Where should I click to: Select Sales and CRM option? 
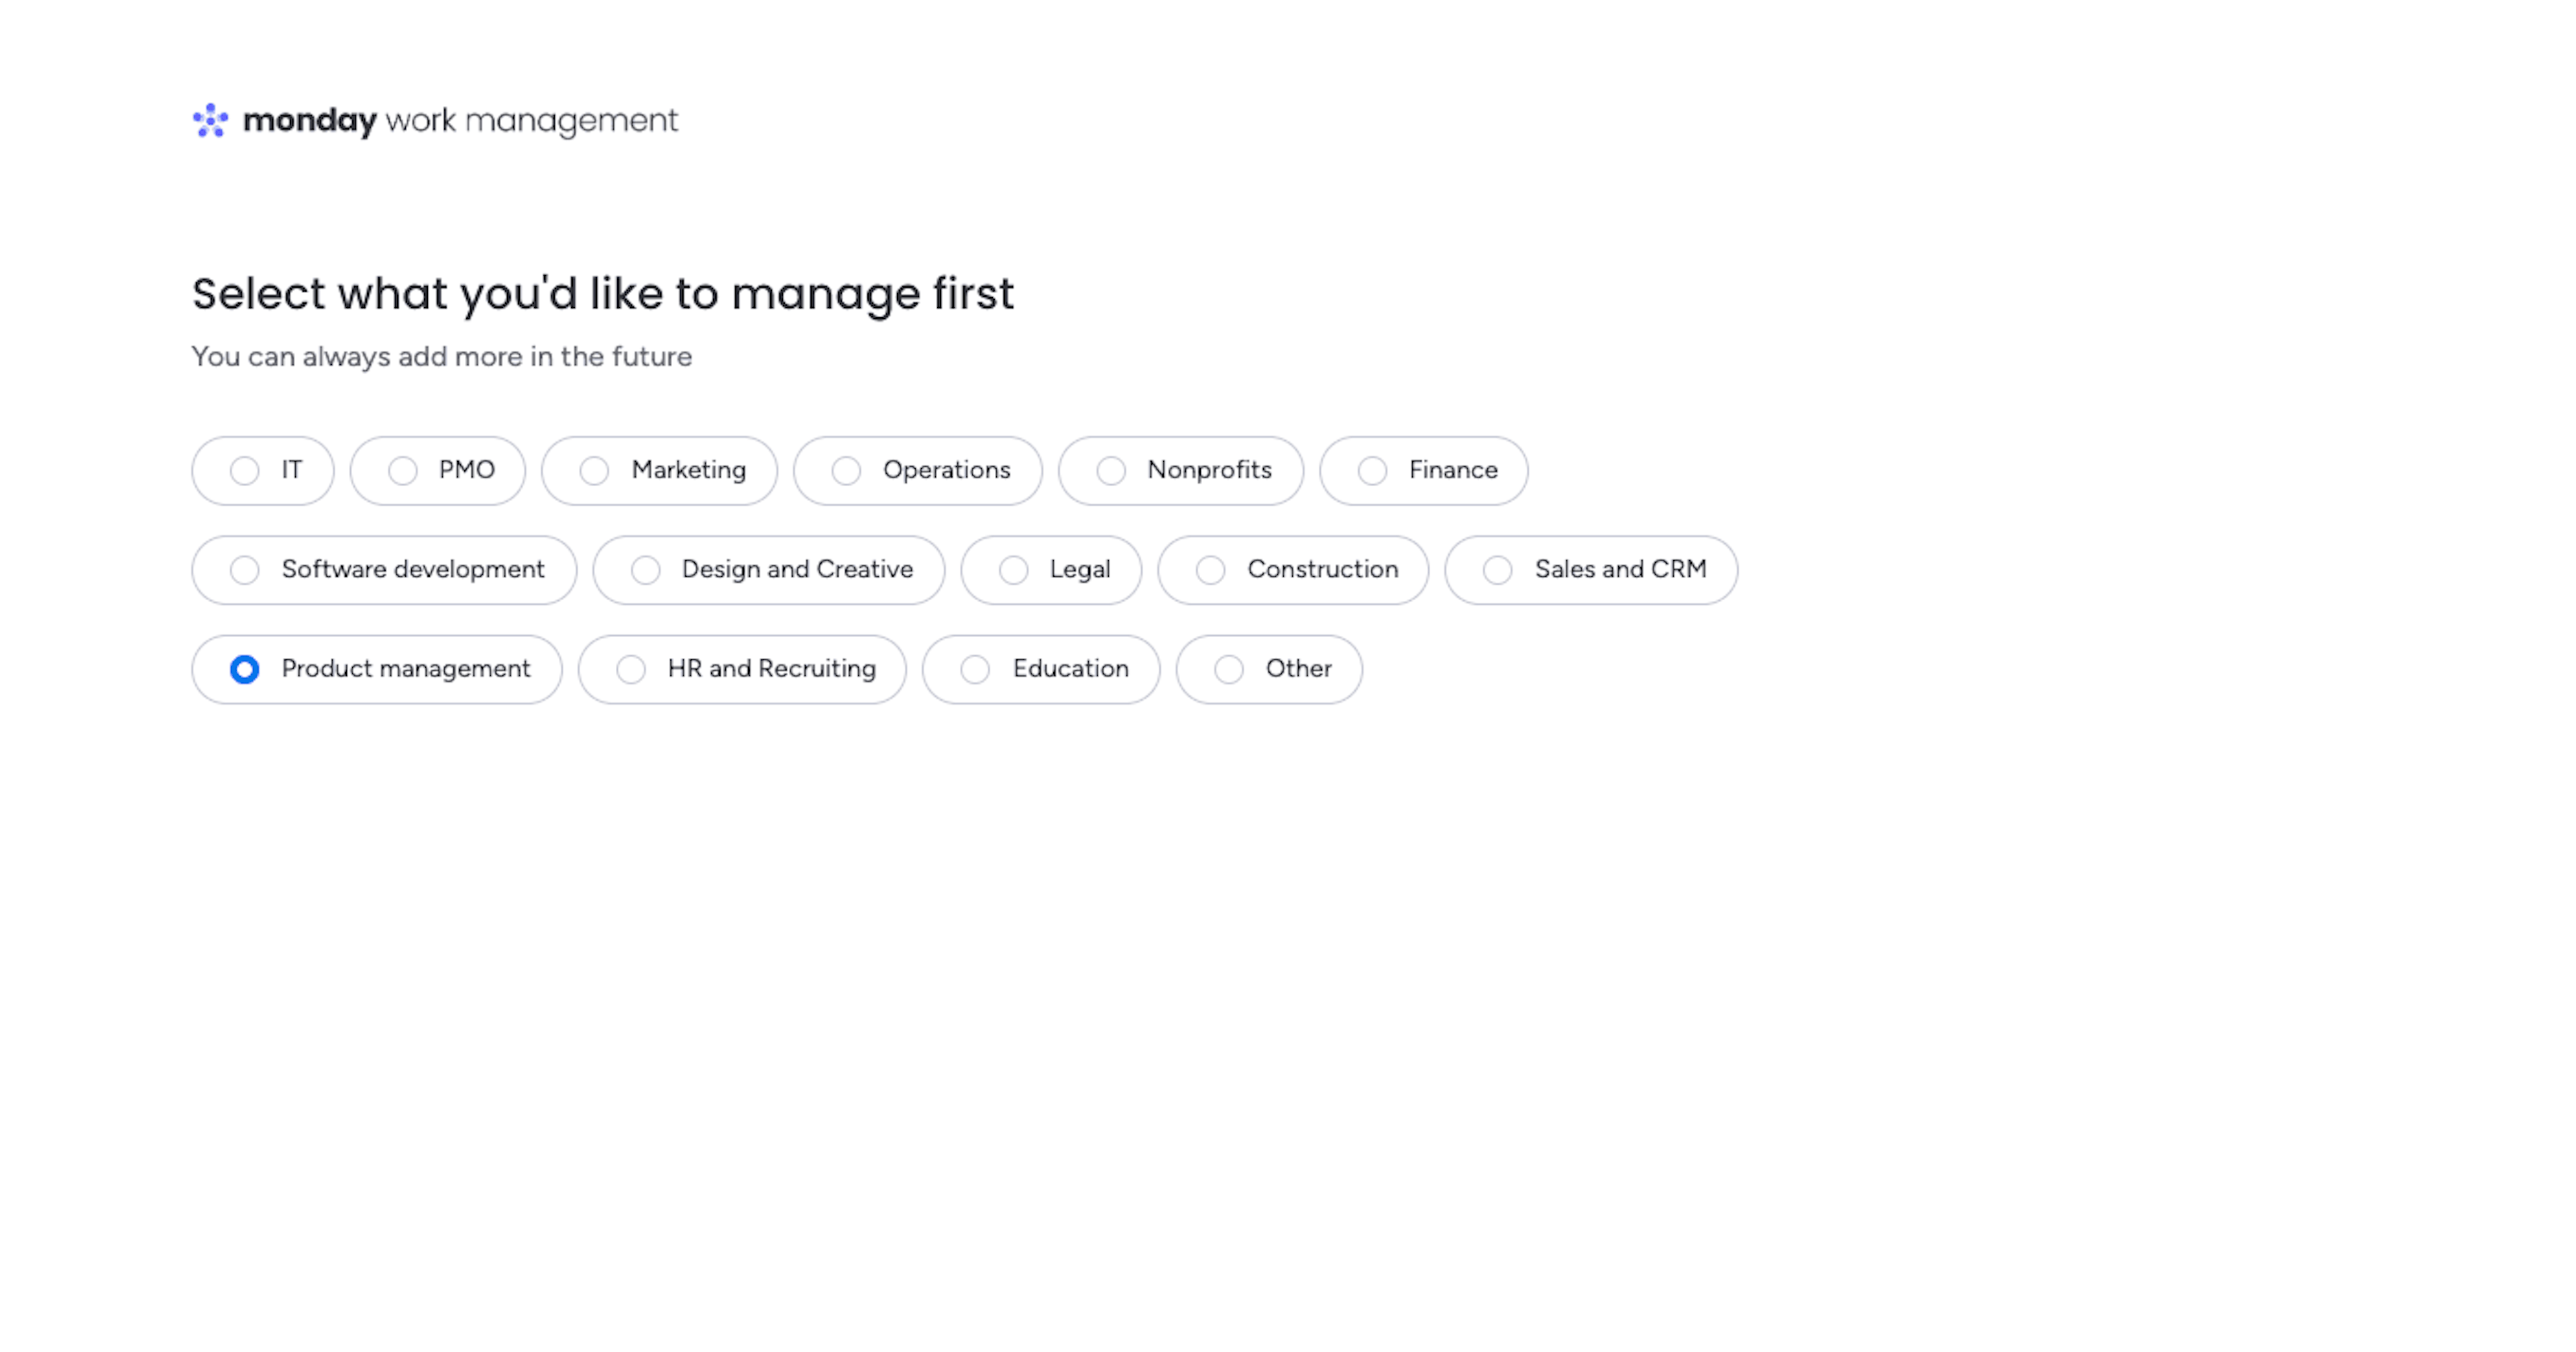(x=1498, y=570)
